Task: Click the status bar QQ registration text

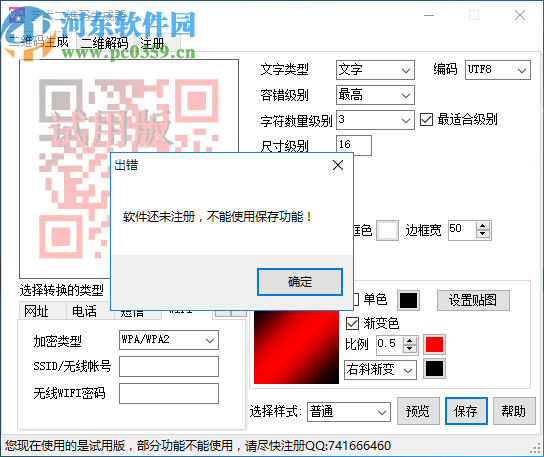Action: click(x=198, y=446)
